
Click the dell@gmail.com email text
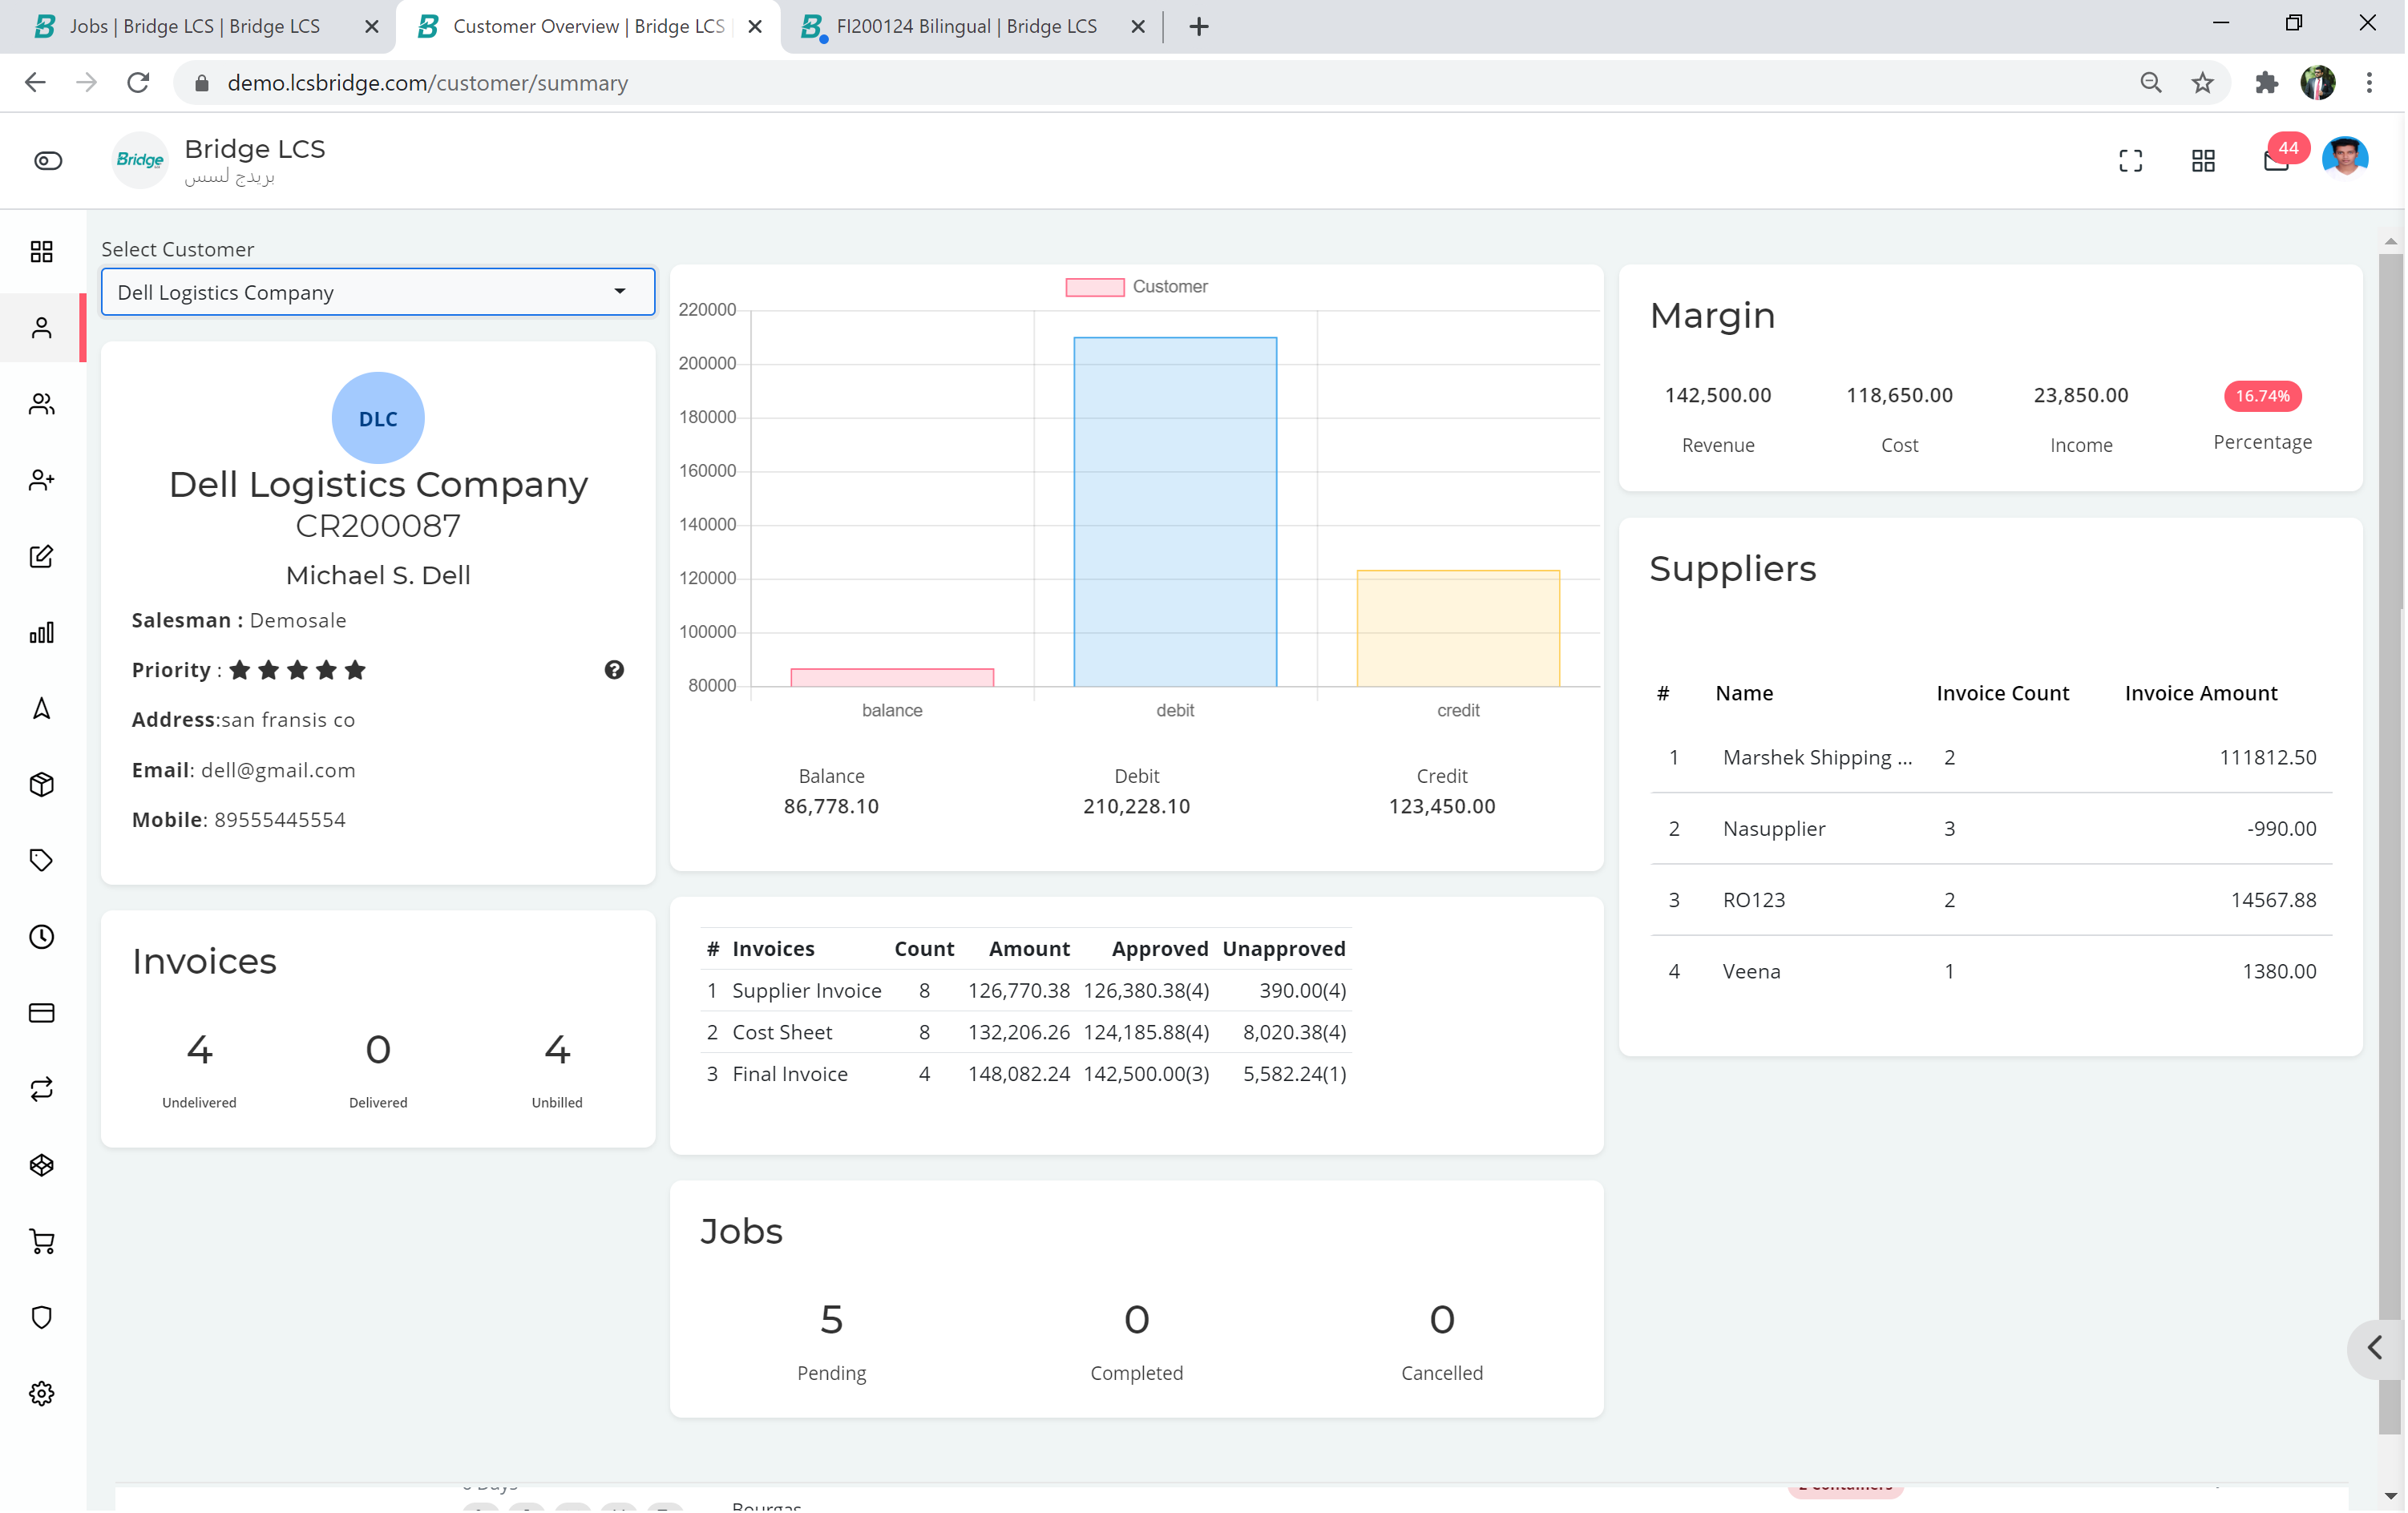point(278,771)
